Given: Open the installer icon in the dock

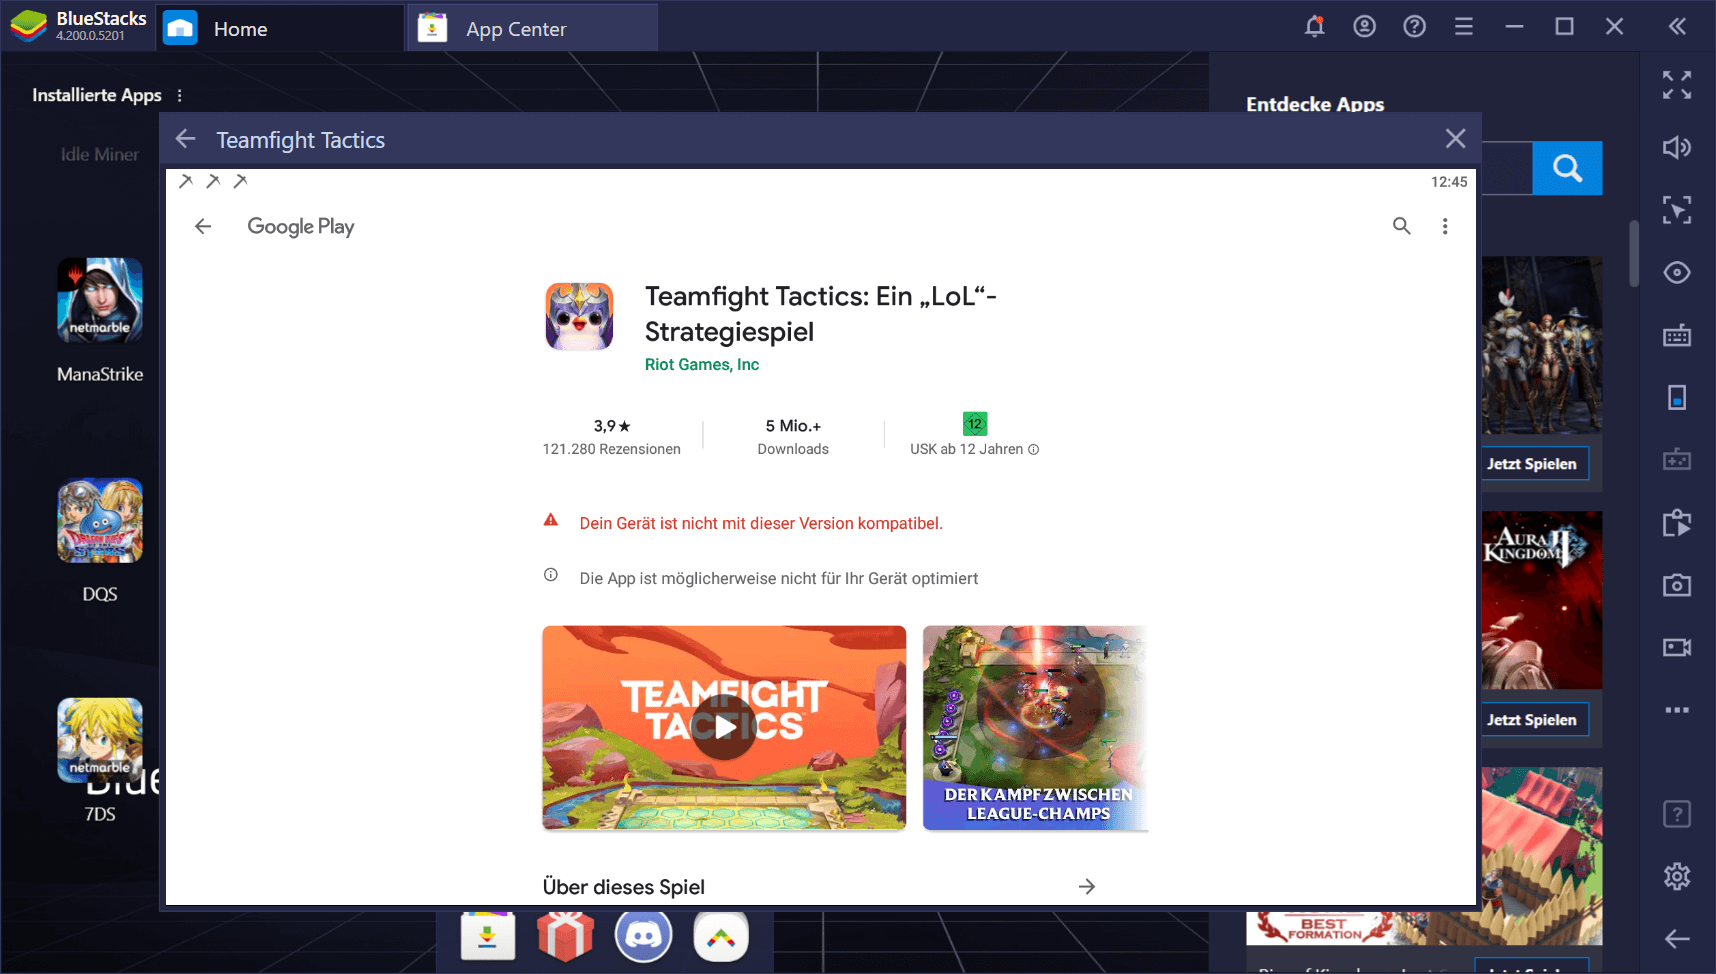Looking at the screenshot, I should 488,938.
